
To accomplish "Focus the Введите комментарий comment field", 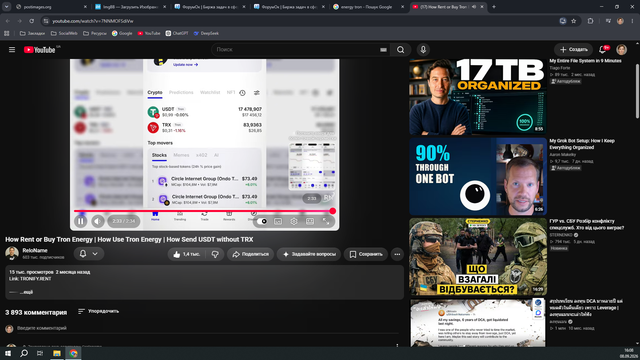I will point(208,328).
